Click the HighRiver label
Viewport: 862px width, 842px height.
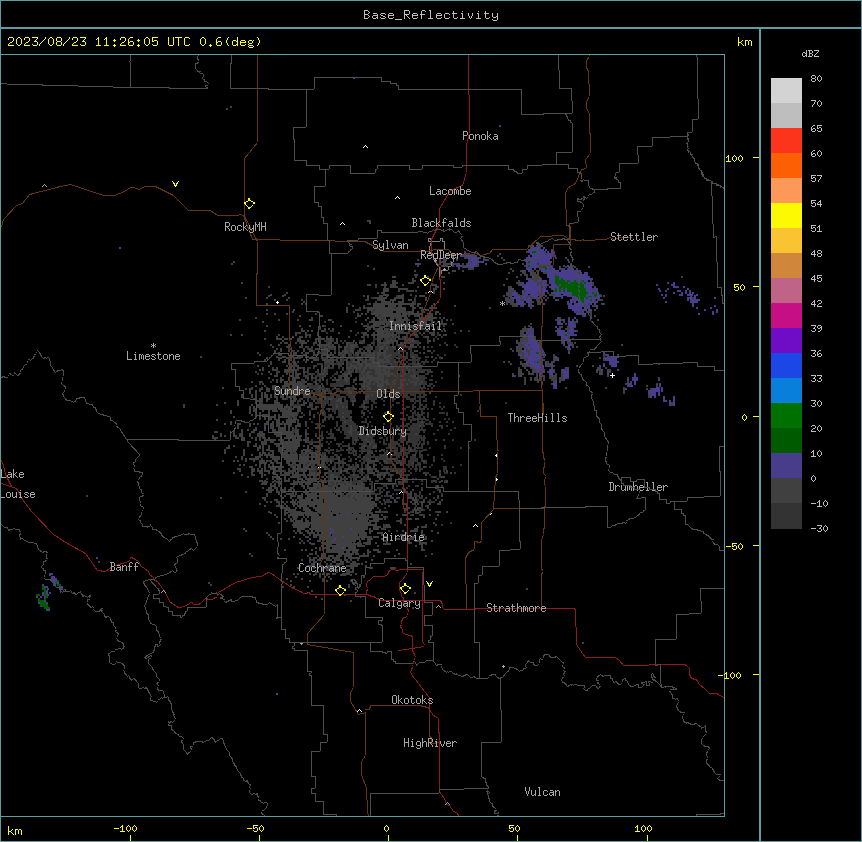click(x=430, y=743)
